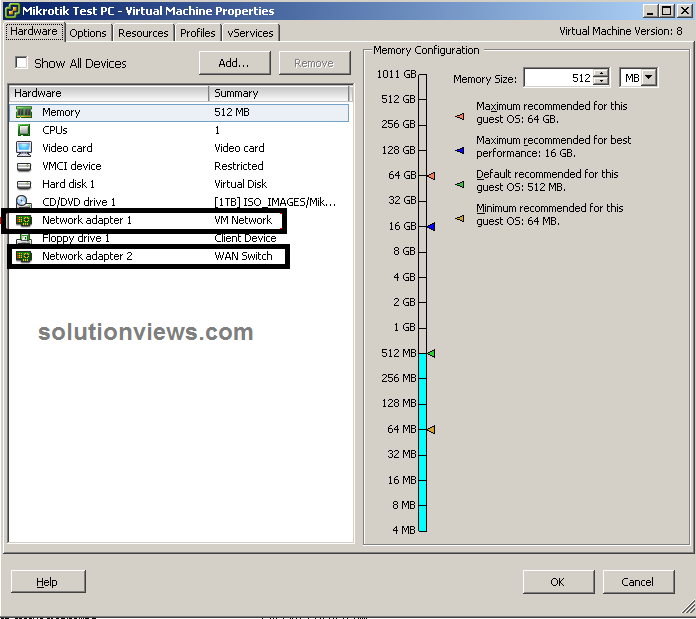Open the memory unit MB dropdown
The width and height of the screenshot is (696, 619).
coord(649,78)
